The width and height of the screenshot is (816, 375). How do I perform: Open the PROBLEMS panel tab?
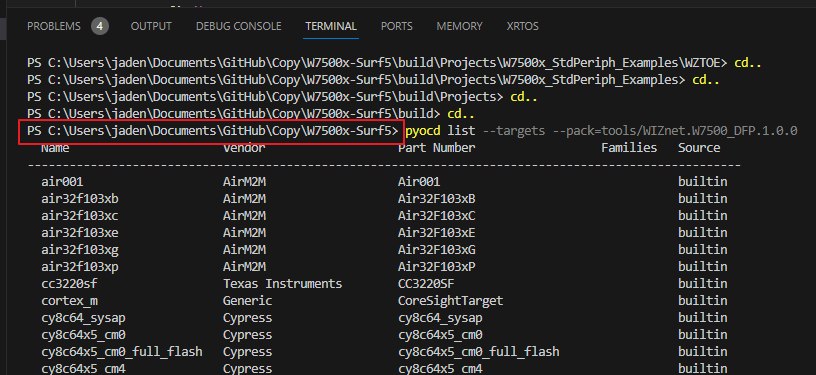pos(54,26)
